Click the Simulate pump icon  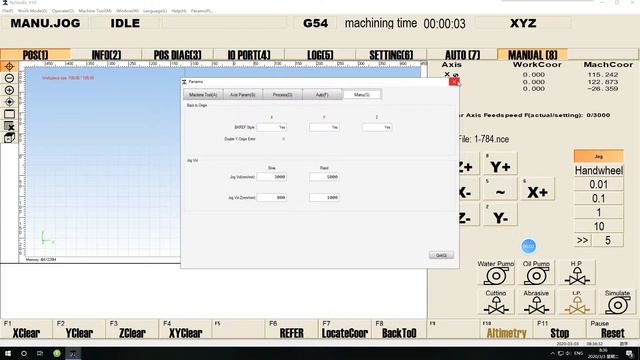617,302
